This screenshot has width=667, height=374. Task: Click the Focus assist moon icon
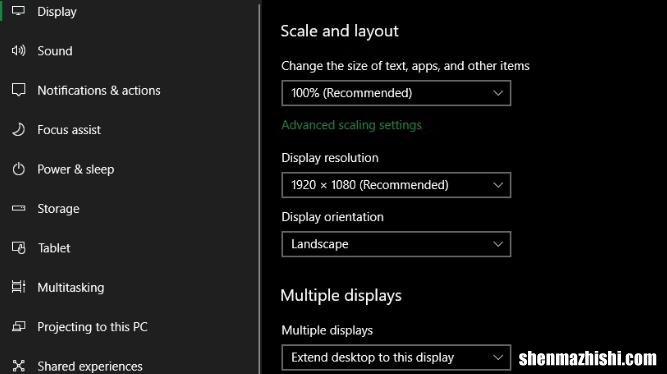[x=18, y=129]
